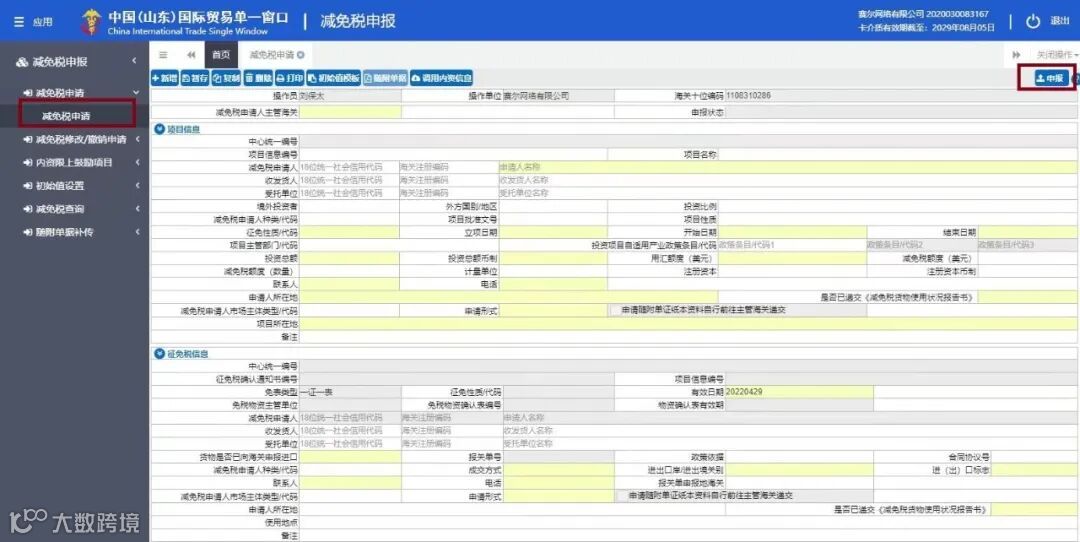Click the rewind tabs double-arrow left icon
Screen dimensions: 1080x542
[x=191, y=55]
